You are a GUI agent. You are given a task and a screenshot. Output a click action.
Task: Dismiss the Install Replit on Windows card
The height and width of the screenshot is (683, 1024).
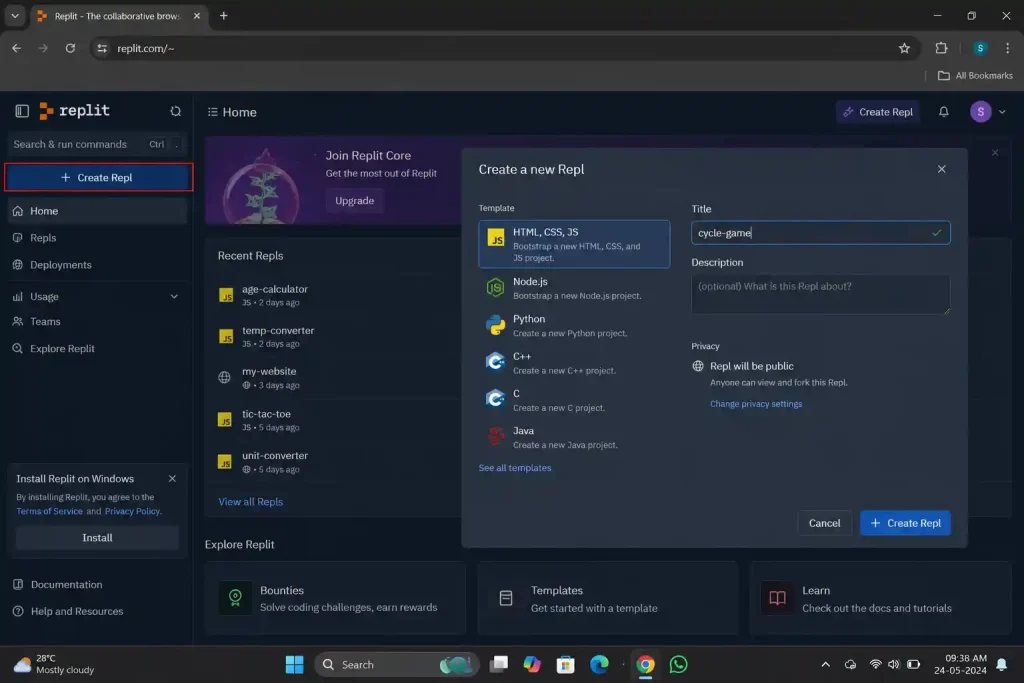pos(172,479)
